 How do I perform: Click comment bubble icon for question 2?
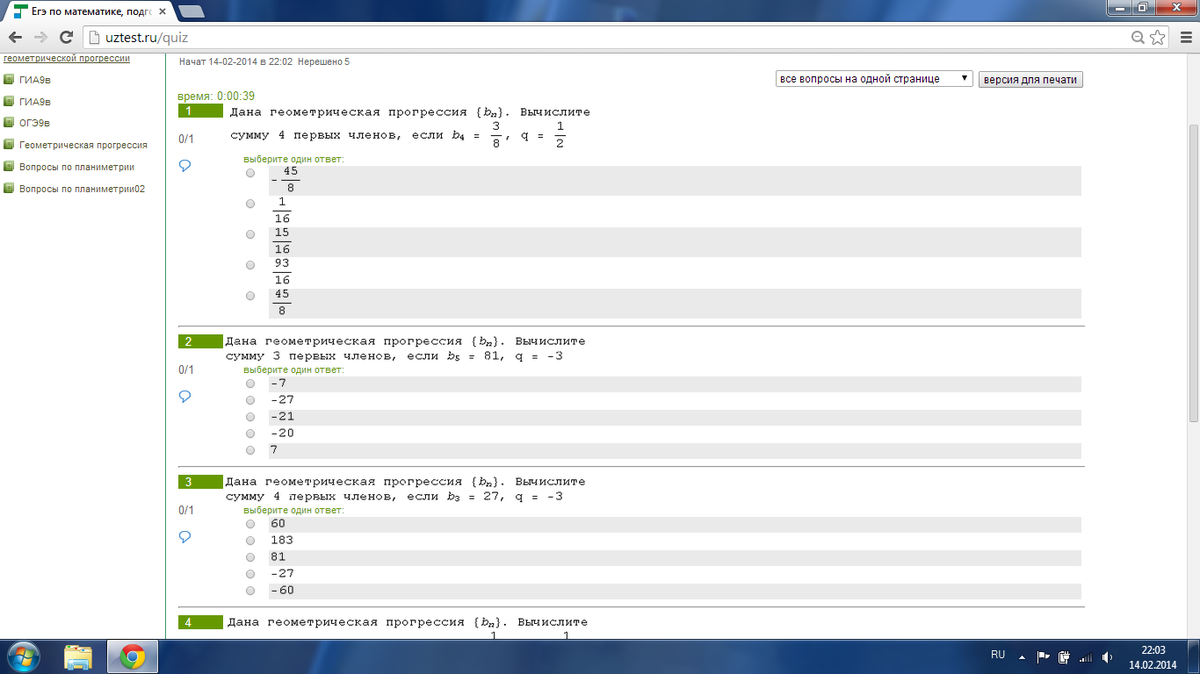pos(184,396)
